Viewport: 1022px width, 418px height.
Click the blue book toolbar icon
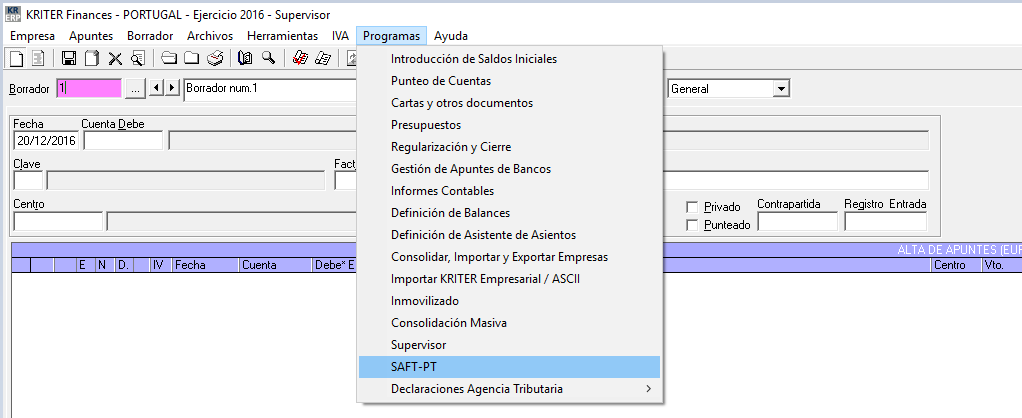[x=245, y=58]
